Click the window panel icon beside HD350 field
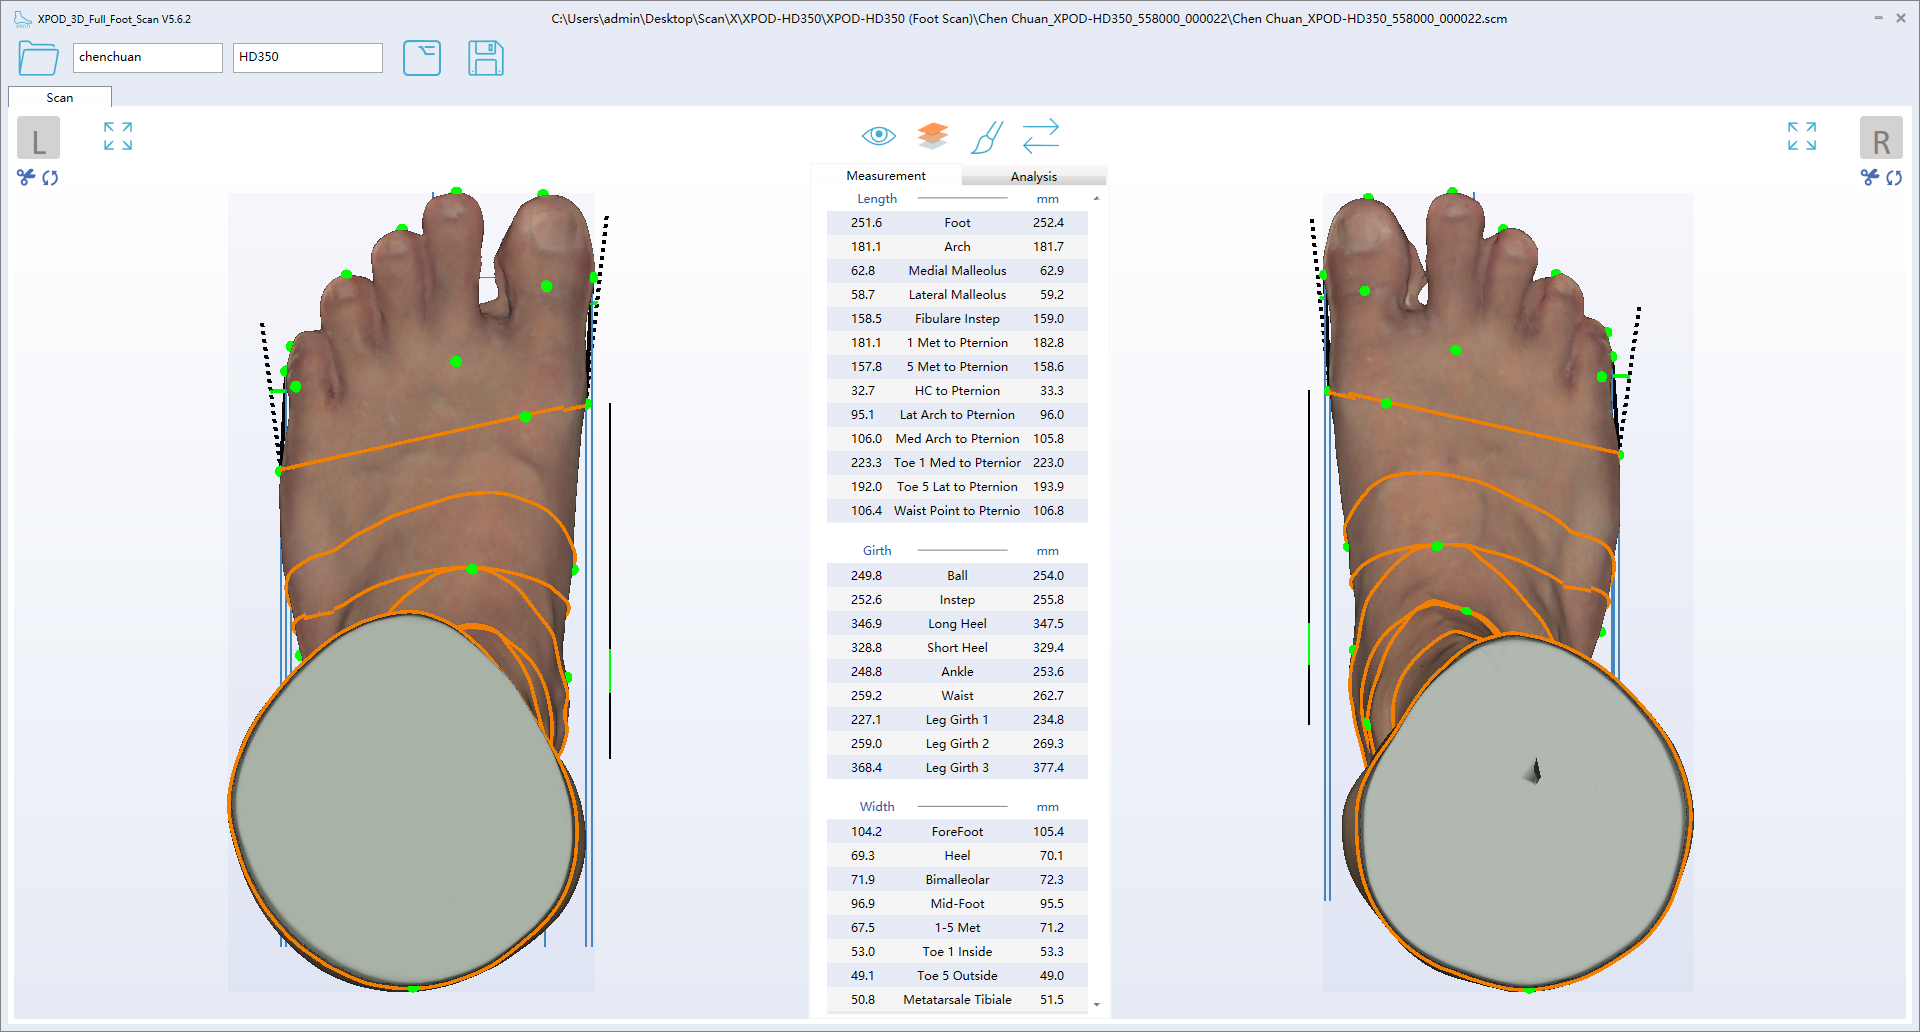Viewport: 1920px width, 1032px height. click(421, 58)
